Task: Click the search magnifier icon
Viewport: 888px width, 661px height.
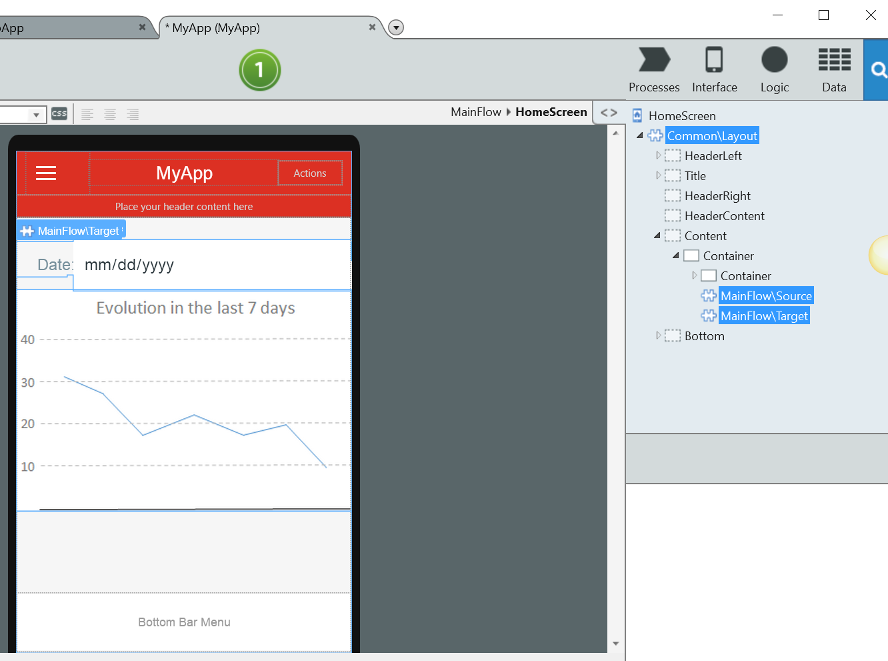Action: click(x=879, y=70)
